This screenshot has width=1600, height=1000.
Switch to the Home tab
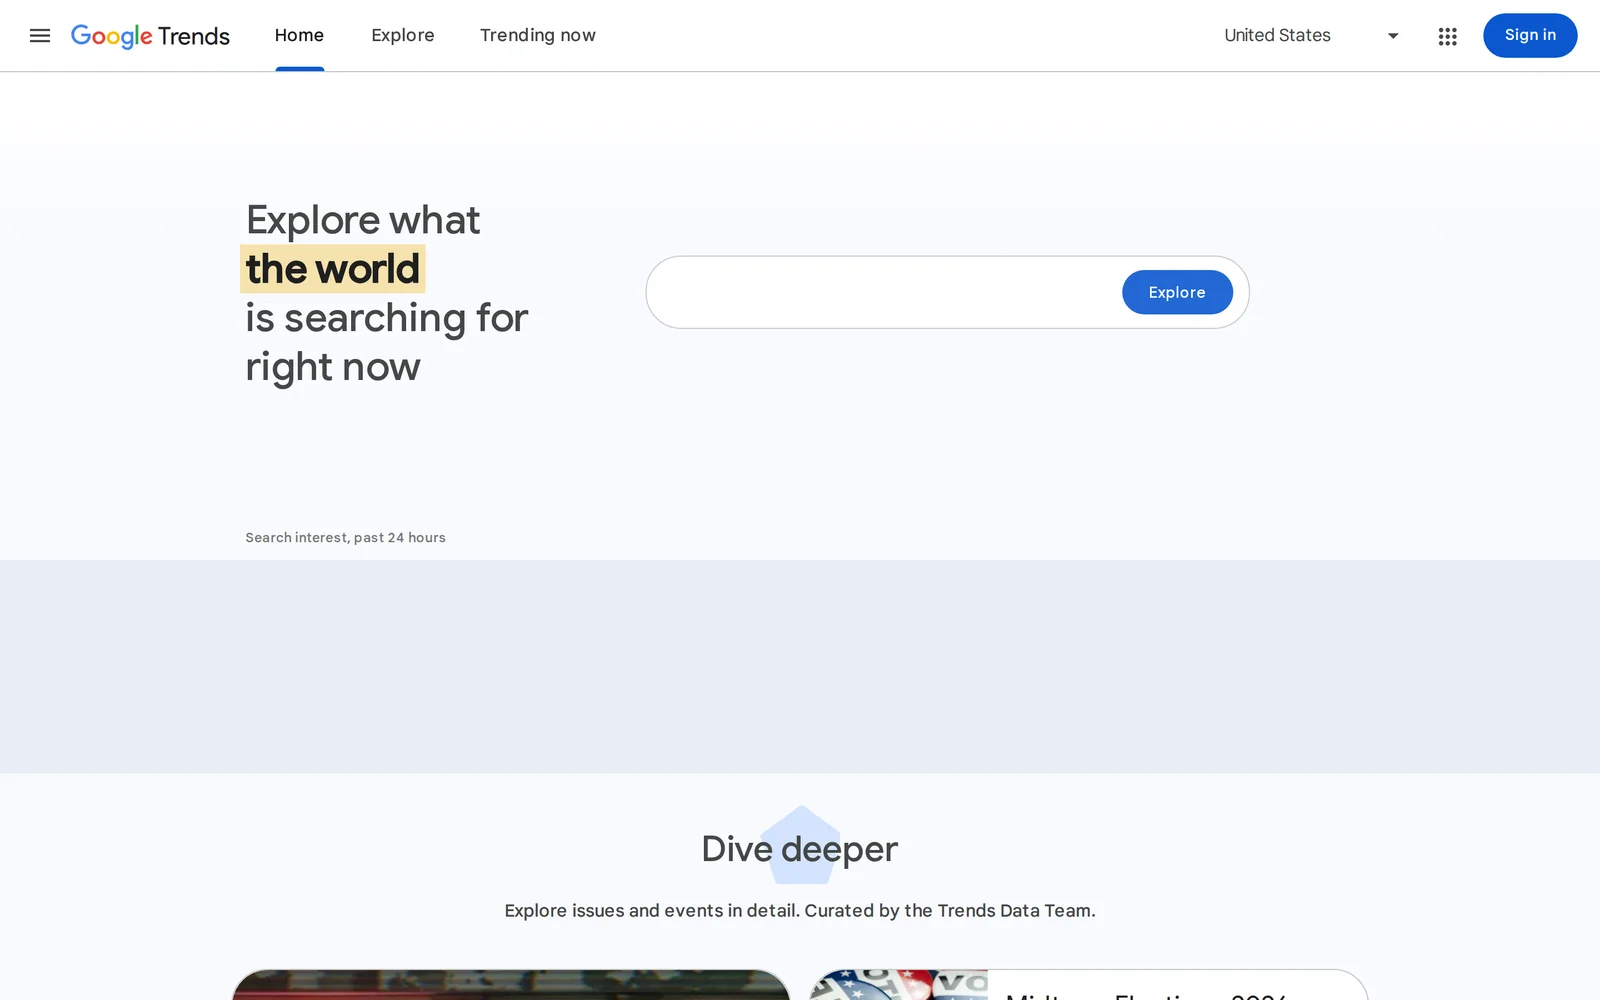tap(299, 36)
